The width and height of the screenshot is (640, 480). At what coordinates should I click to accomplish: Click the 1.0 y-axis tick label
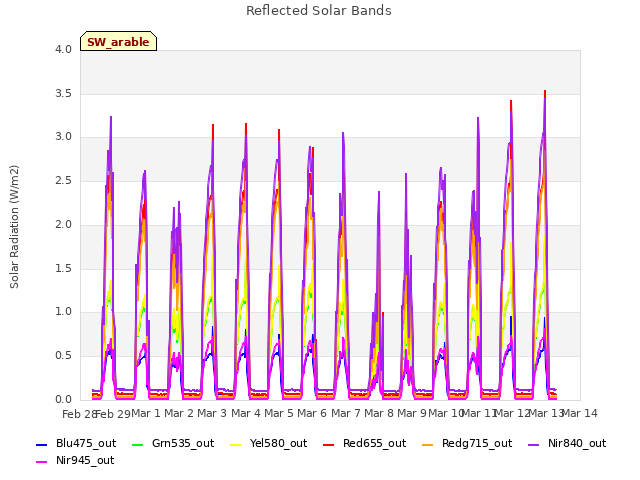tap(63, 312)
